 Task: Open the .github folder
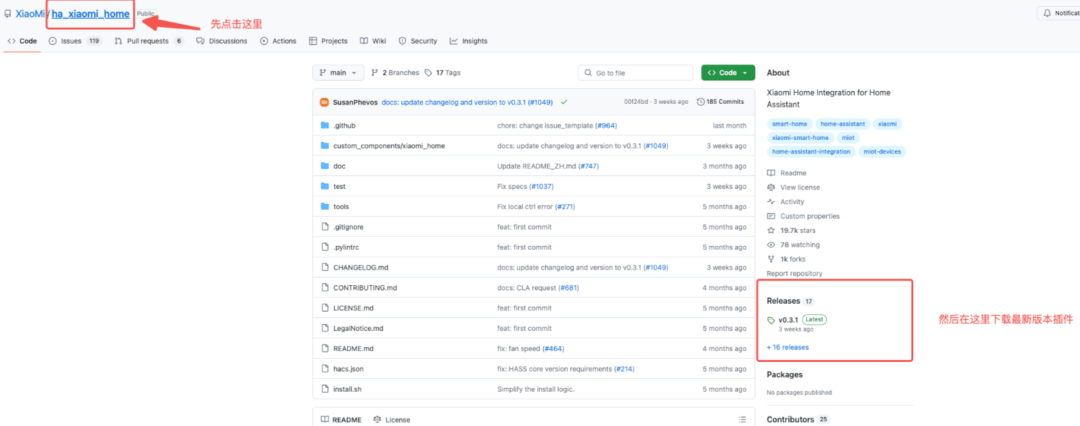[x=344, y=125]
